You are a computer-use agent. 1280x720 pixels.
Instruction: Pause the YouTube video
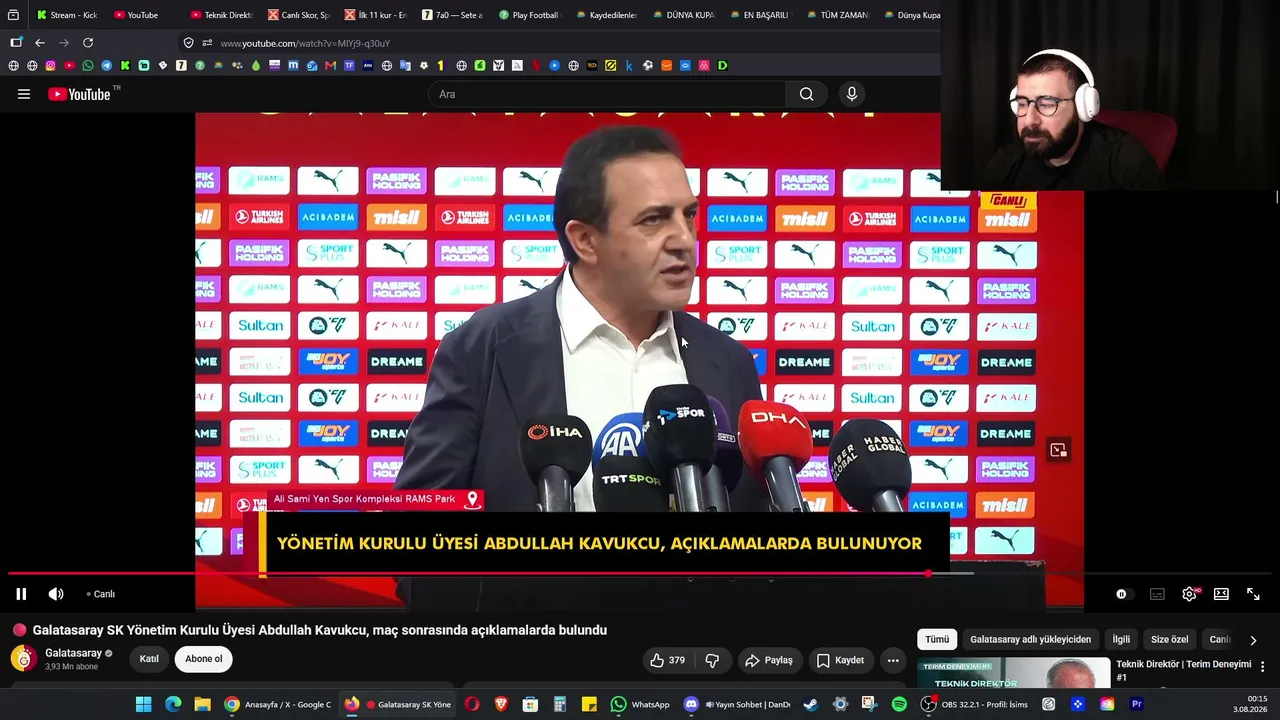(20, 594)
